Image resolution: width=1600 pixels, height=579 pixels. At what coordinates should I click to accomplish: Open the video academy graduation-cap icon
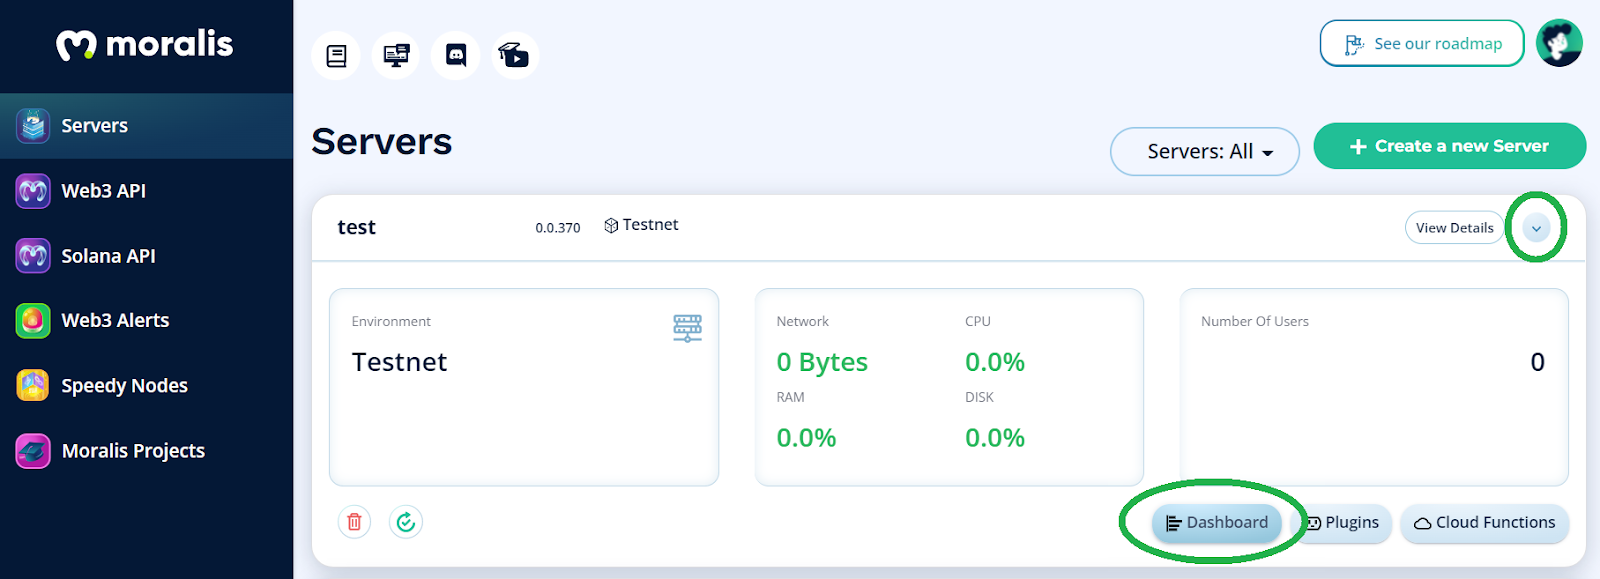pyautogui.click(x=515, y=55)
